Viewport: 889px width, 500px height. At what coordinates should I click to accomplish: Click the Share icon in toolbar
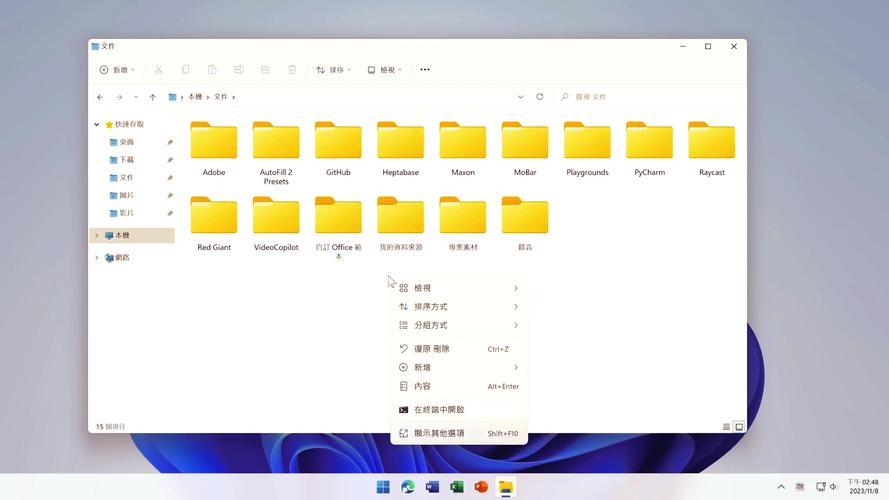265,70
